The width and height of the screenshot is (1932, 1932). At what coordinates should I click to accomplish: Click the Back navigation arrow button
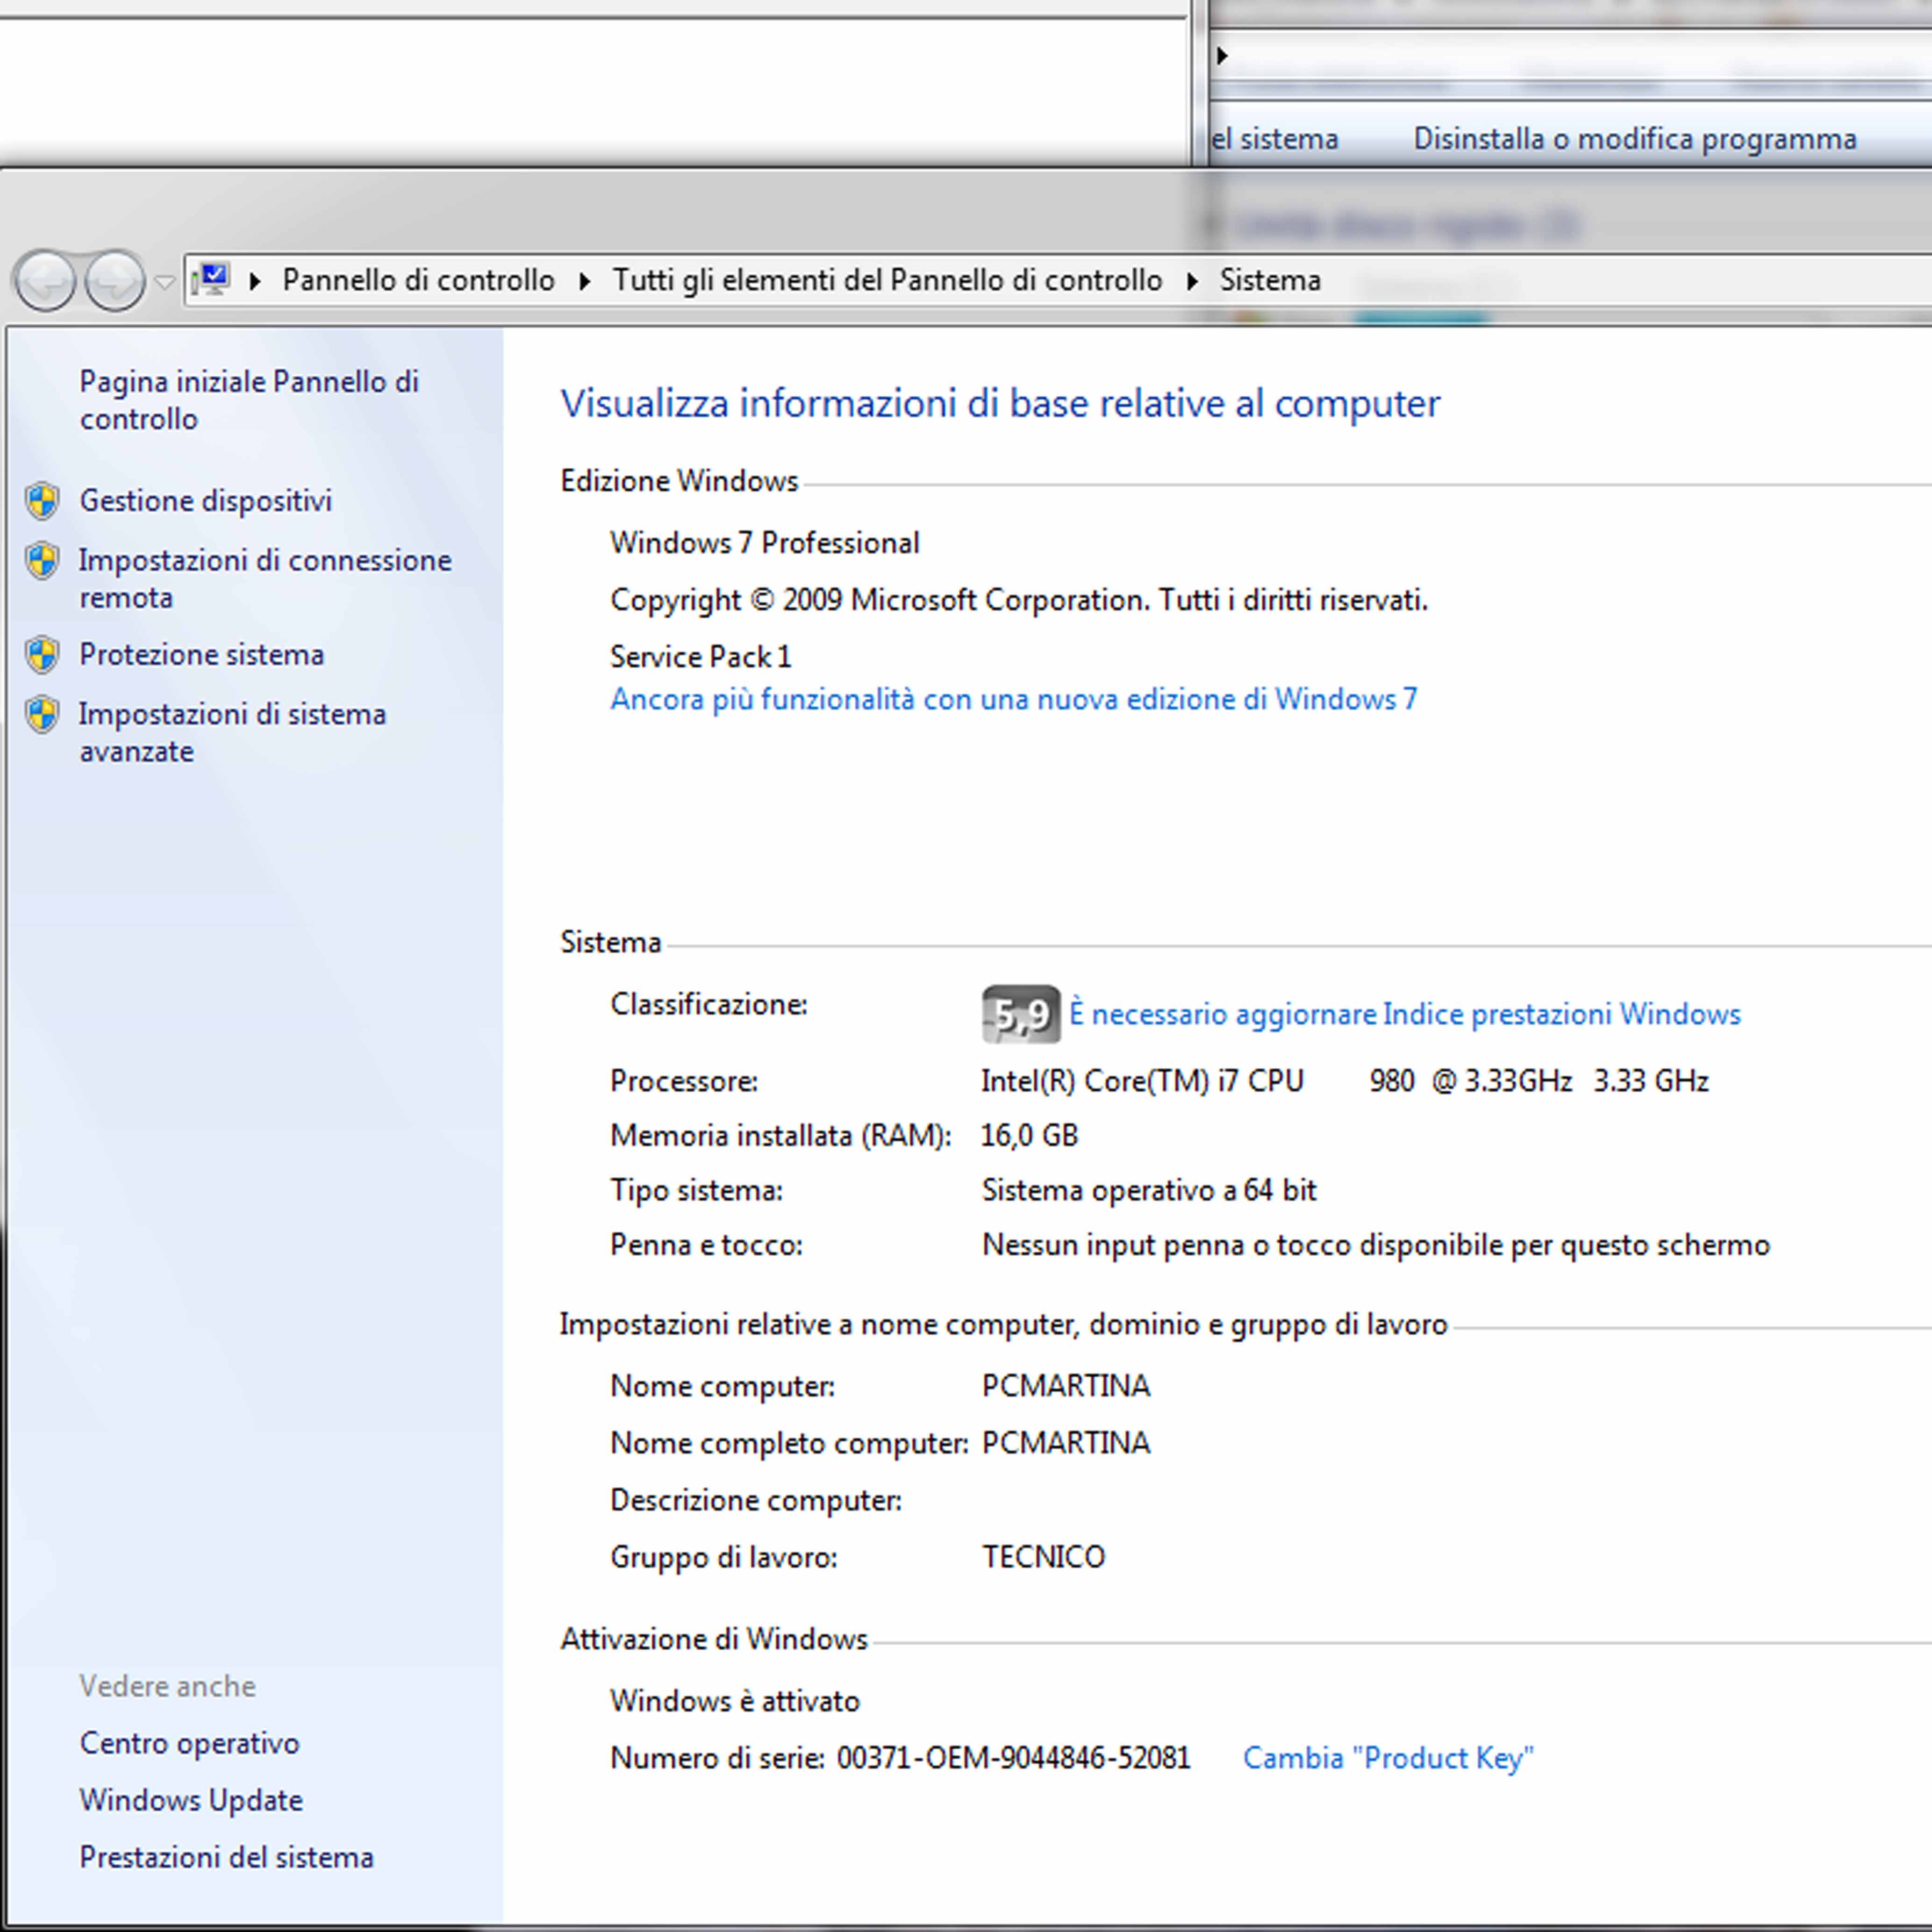(x=45, y=281)
